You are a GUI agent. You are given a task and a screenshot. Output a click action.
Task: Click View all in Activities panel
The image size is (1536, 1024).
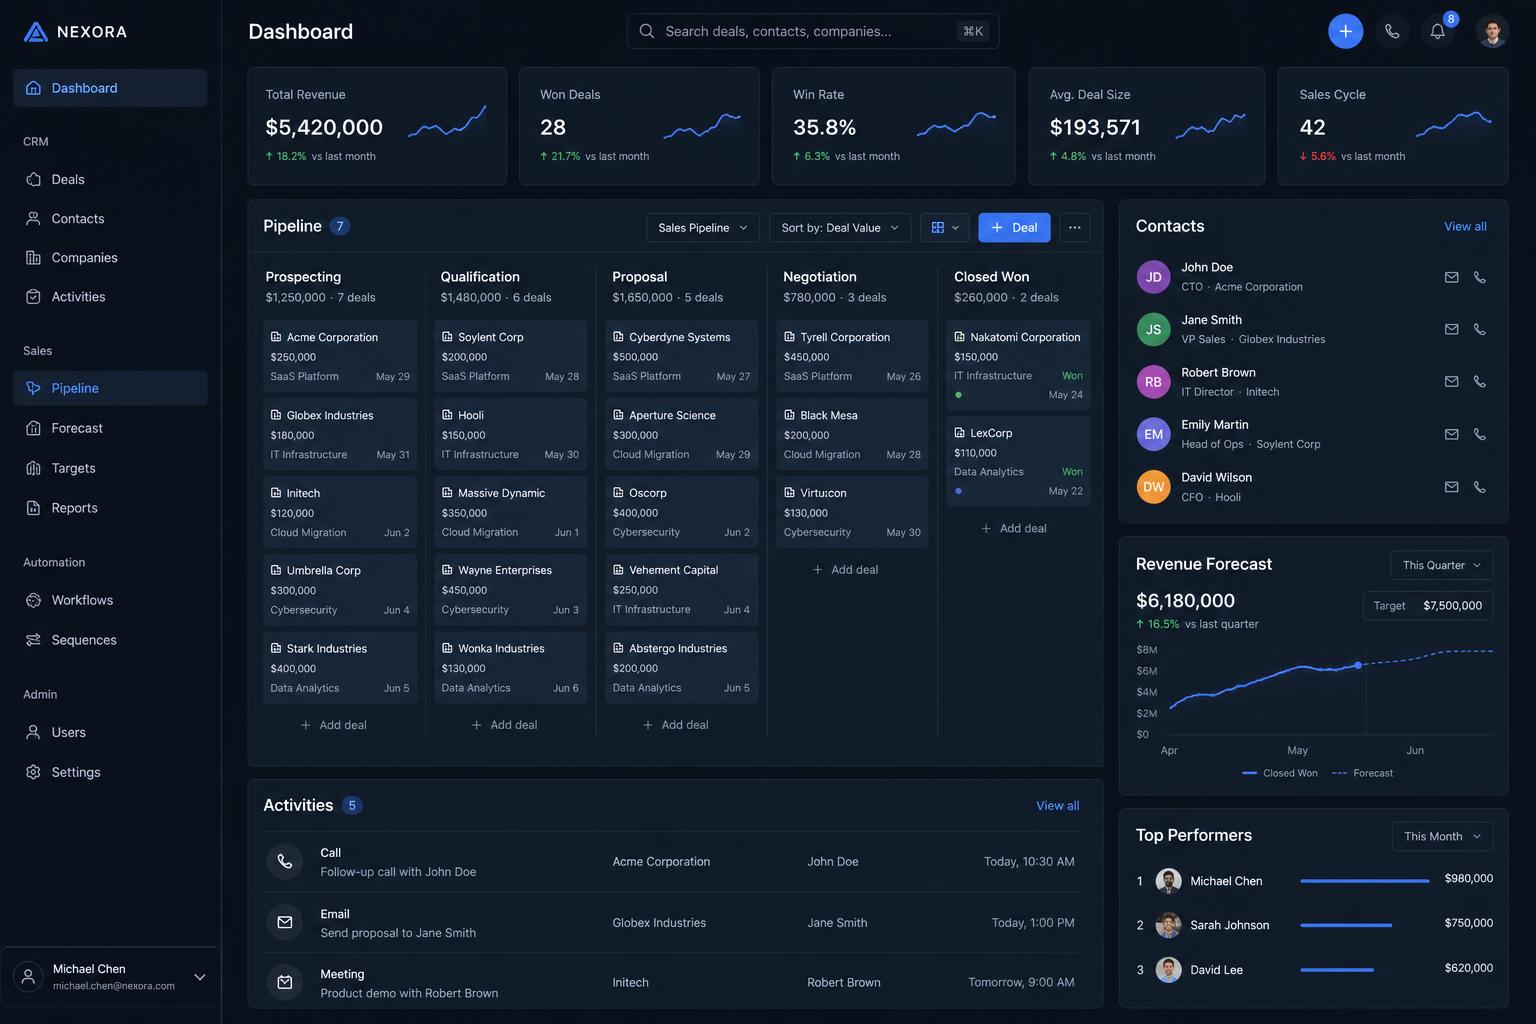point(1057,805)
